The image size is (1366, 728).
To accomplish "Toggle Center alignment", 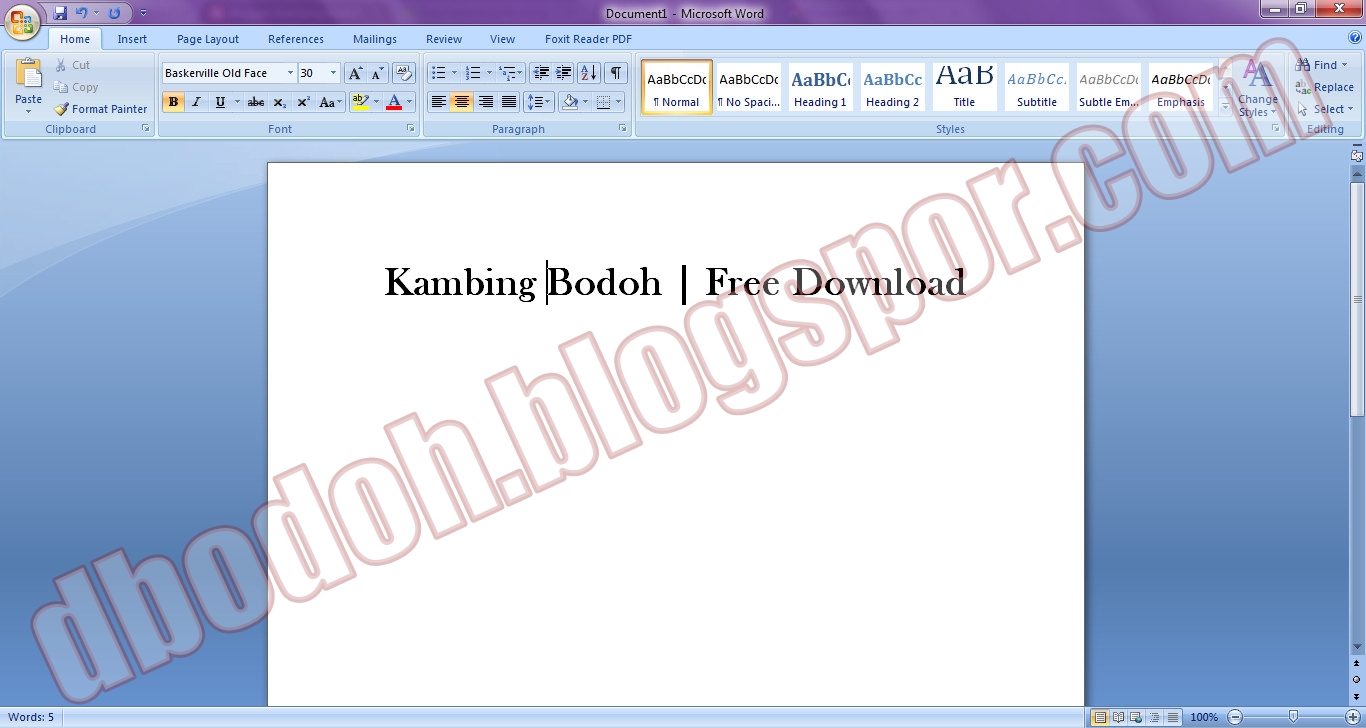I will [462, 102].
